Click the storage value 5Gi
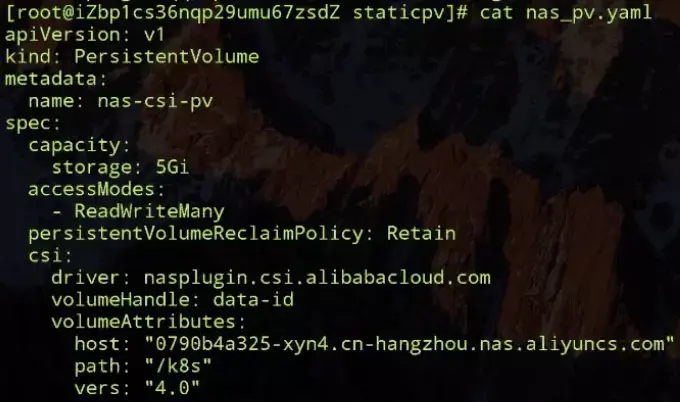 pyautogui.click(x=172, y=167)
